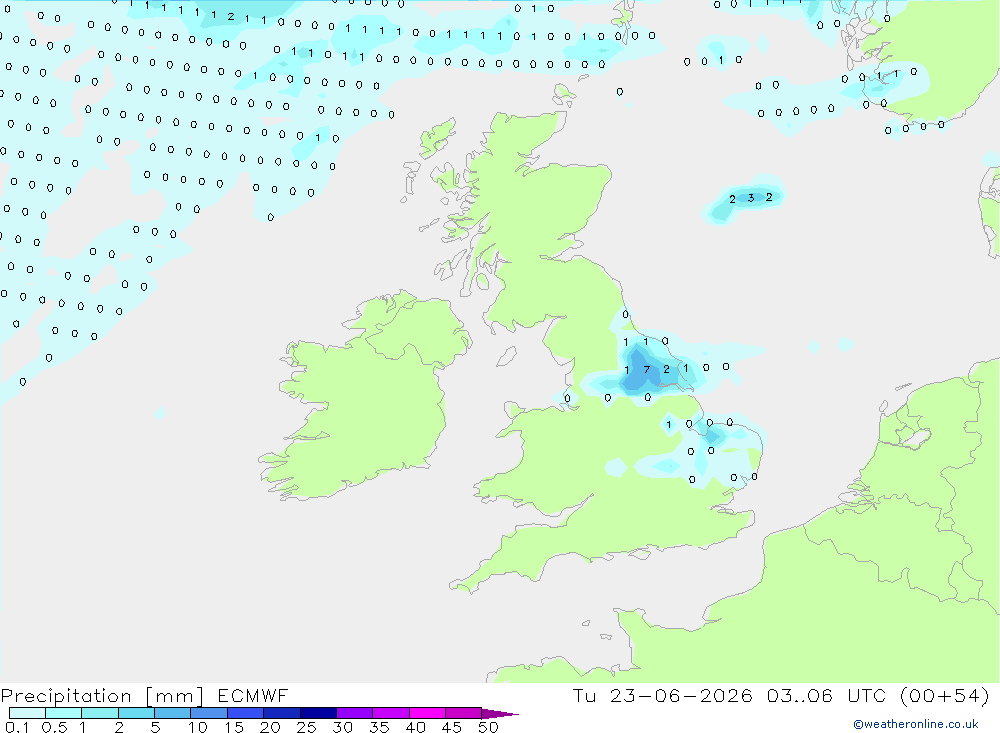This screenshot has height=733, width=1000.
Task: Click the "7" rainfall value over northern England
Action: tap(647, 369)
